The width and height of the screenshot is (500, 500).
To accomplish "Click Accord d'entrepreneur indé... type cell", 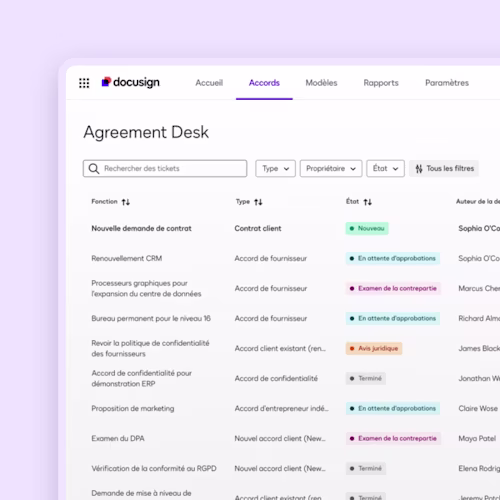I will pyautogui.click(x=281, y=408).
